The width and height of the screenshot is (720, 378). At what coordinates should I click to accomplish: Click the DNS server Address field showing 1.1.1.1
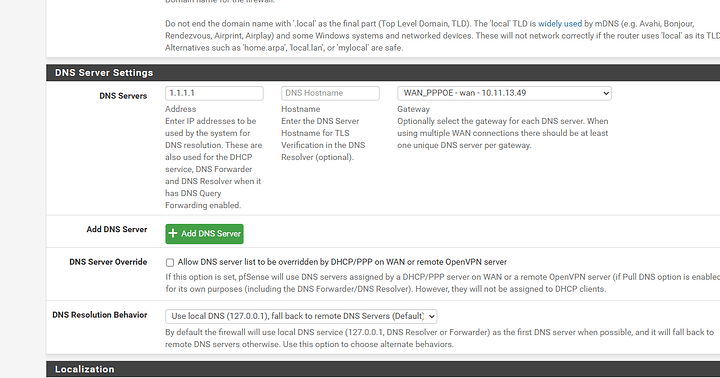tap(214, 93)
